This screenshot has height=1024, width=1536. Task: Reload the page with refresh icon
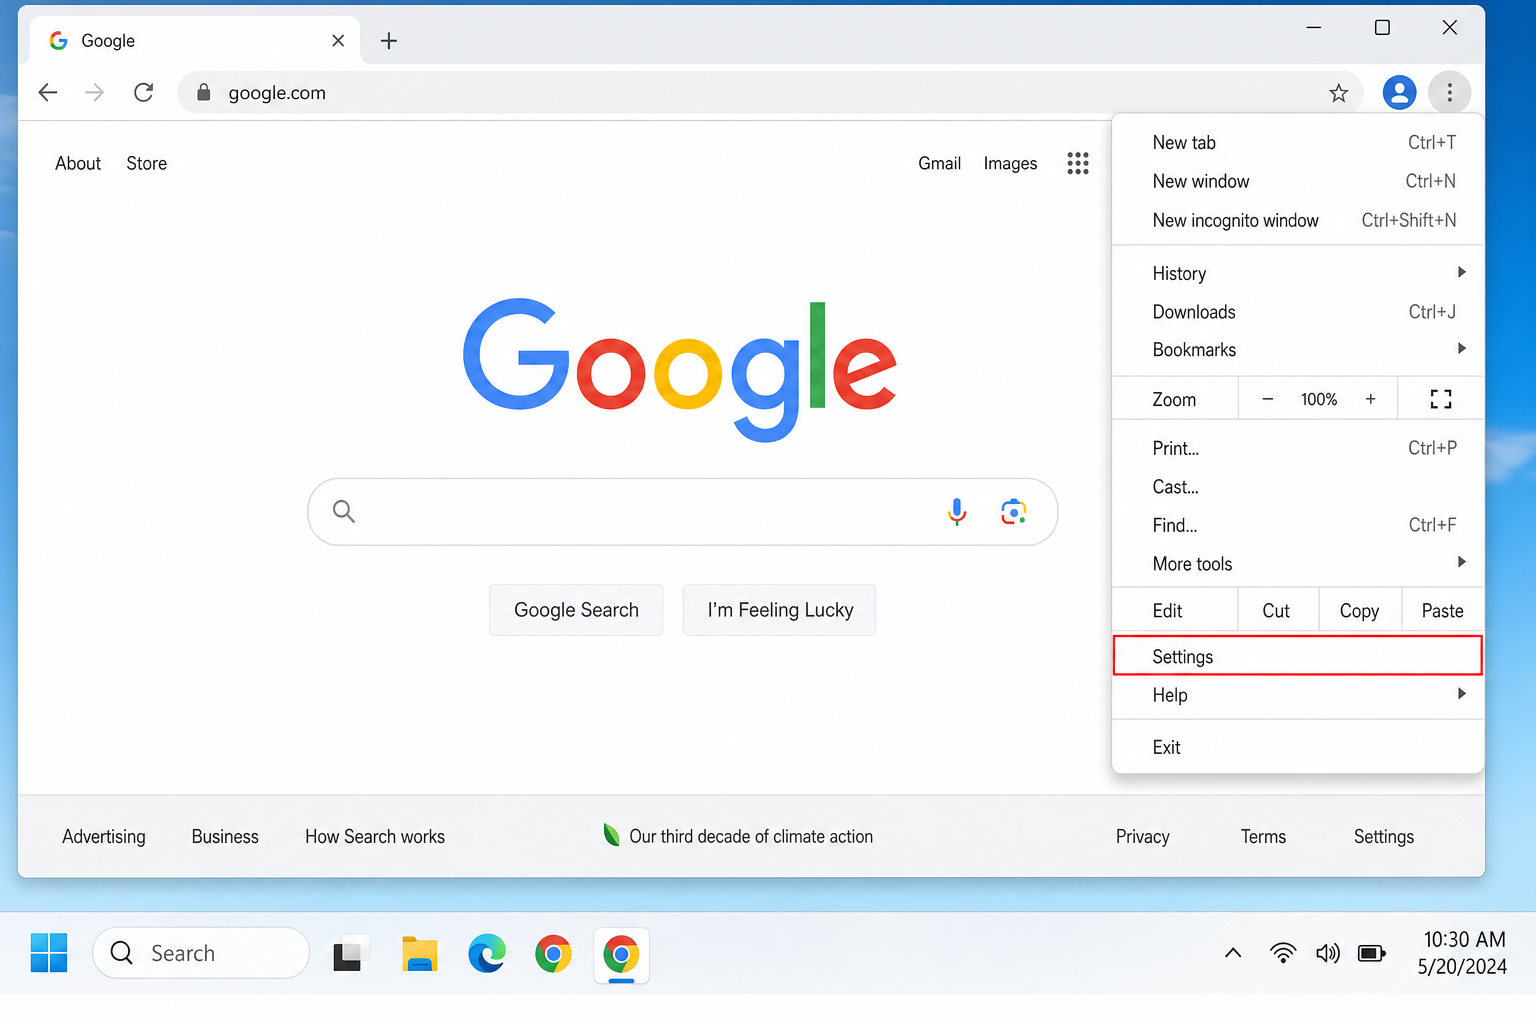click(x=144, y=93)
